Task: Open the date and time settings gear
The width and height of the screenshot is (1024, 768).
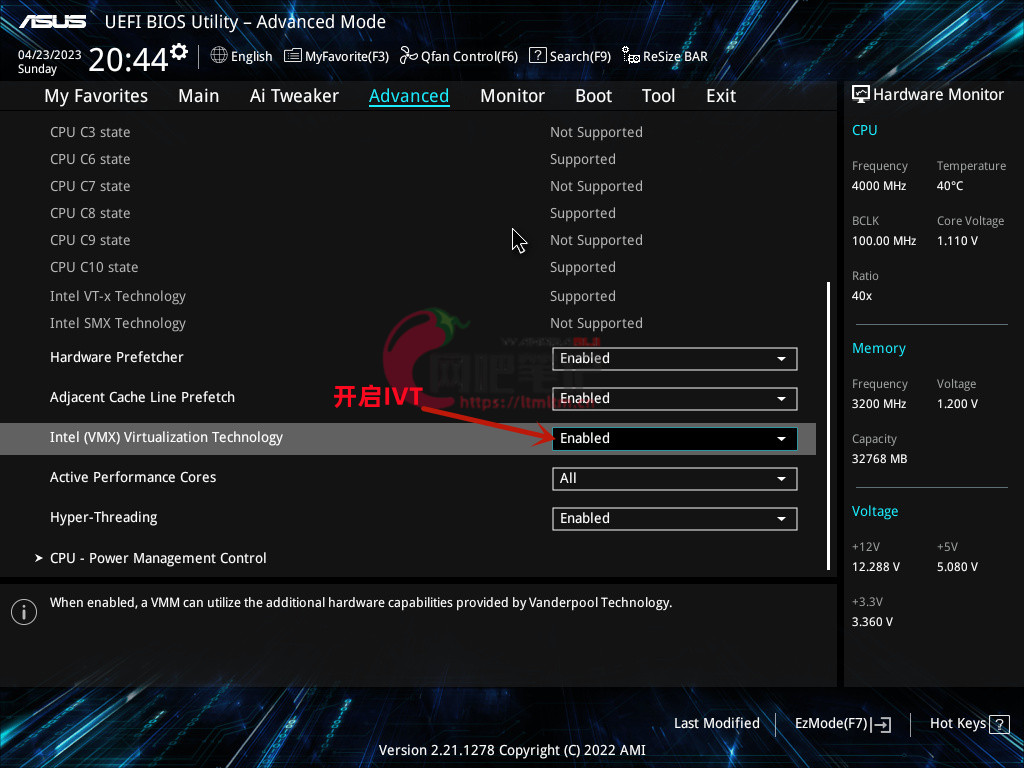Action: click(178, 52)
